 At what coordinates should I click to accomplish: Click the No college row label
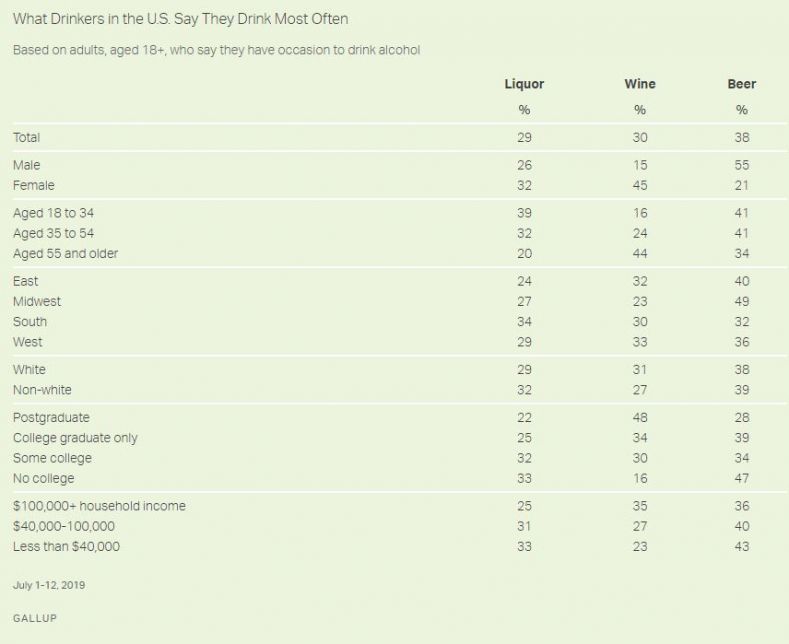43,478
